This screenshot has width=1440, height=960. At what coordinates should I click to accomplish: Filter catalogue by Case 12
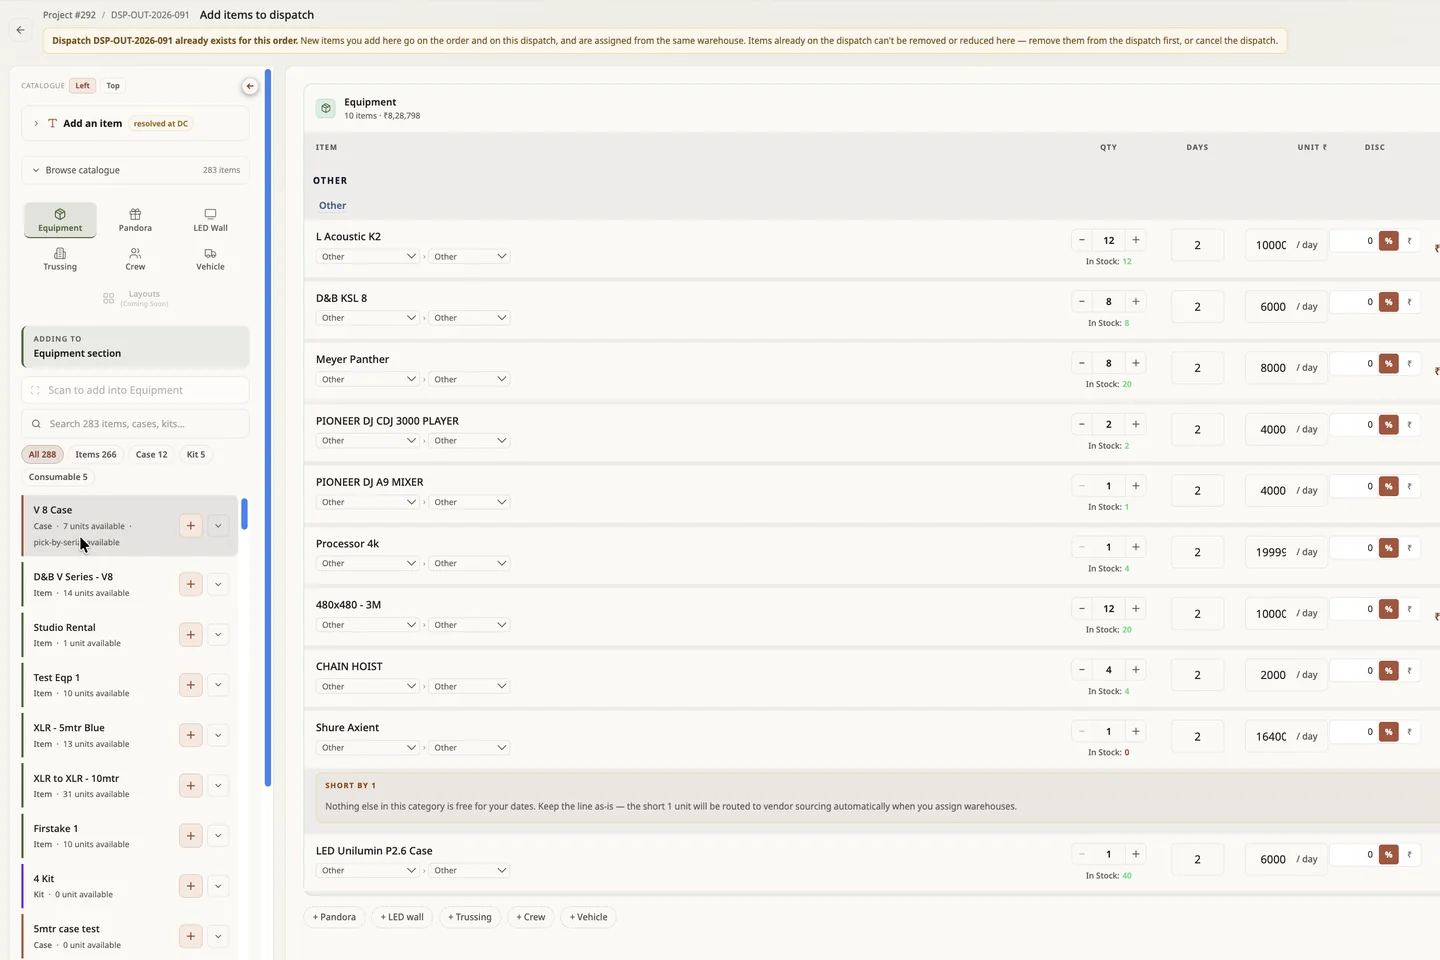click(152, 454)
